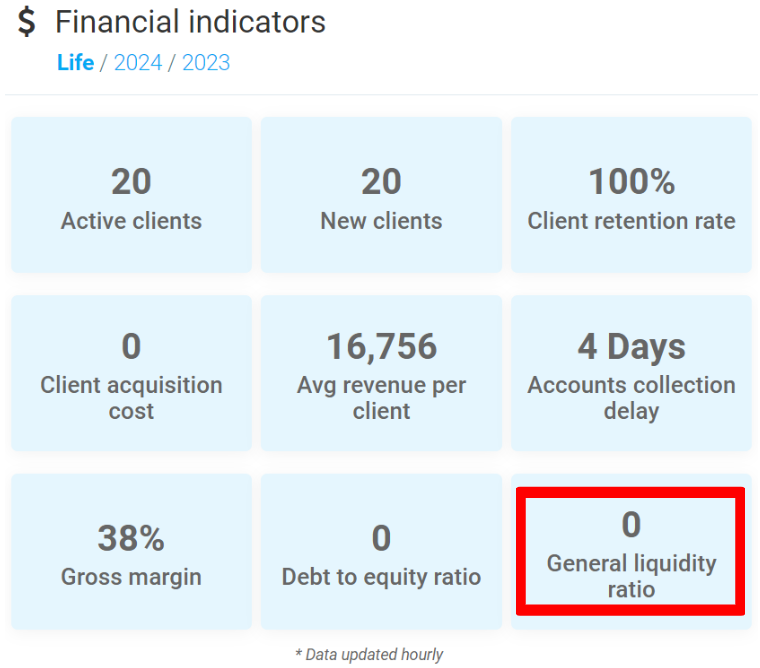Click the Client retention rate label
Viewport: 760px width, 668px height.
click(x=631, y=221)
